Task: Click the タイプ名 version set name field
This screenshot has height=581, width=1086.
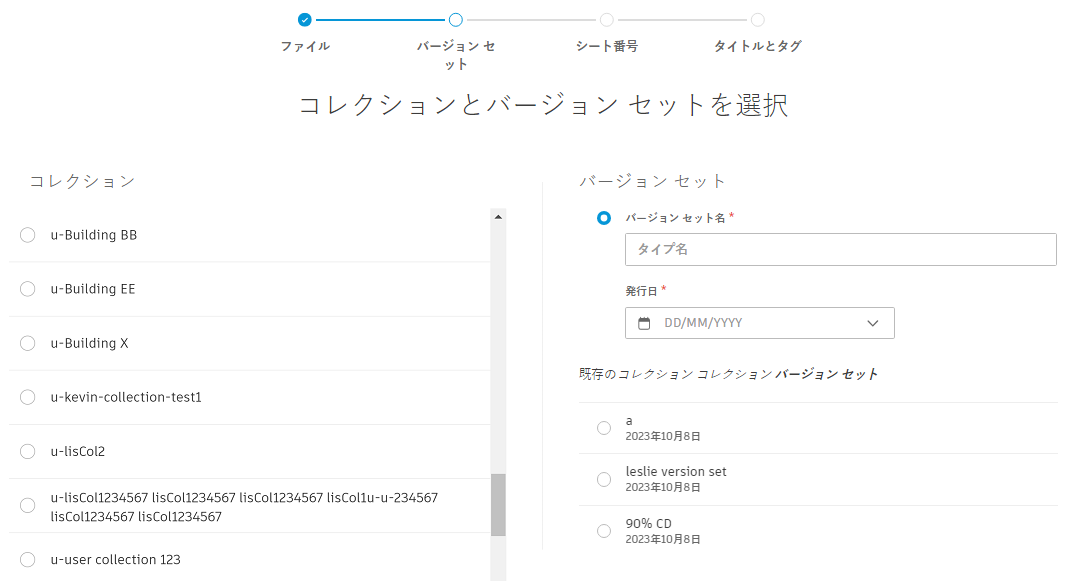Action: click(840, 249)
